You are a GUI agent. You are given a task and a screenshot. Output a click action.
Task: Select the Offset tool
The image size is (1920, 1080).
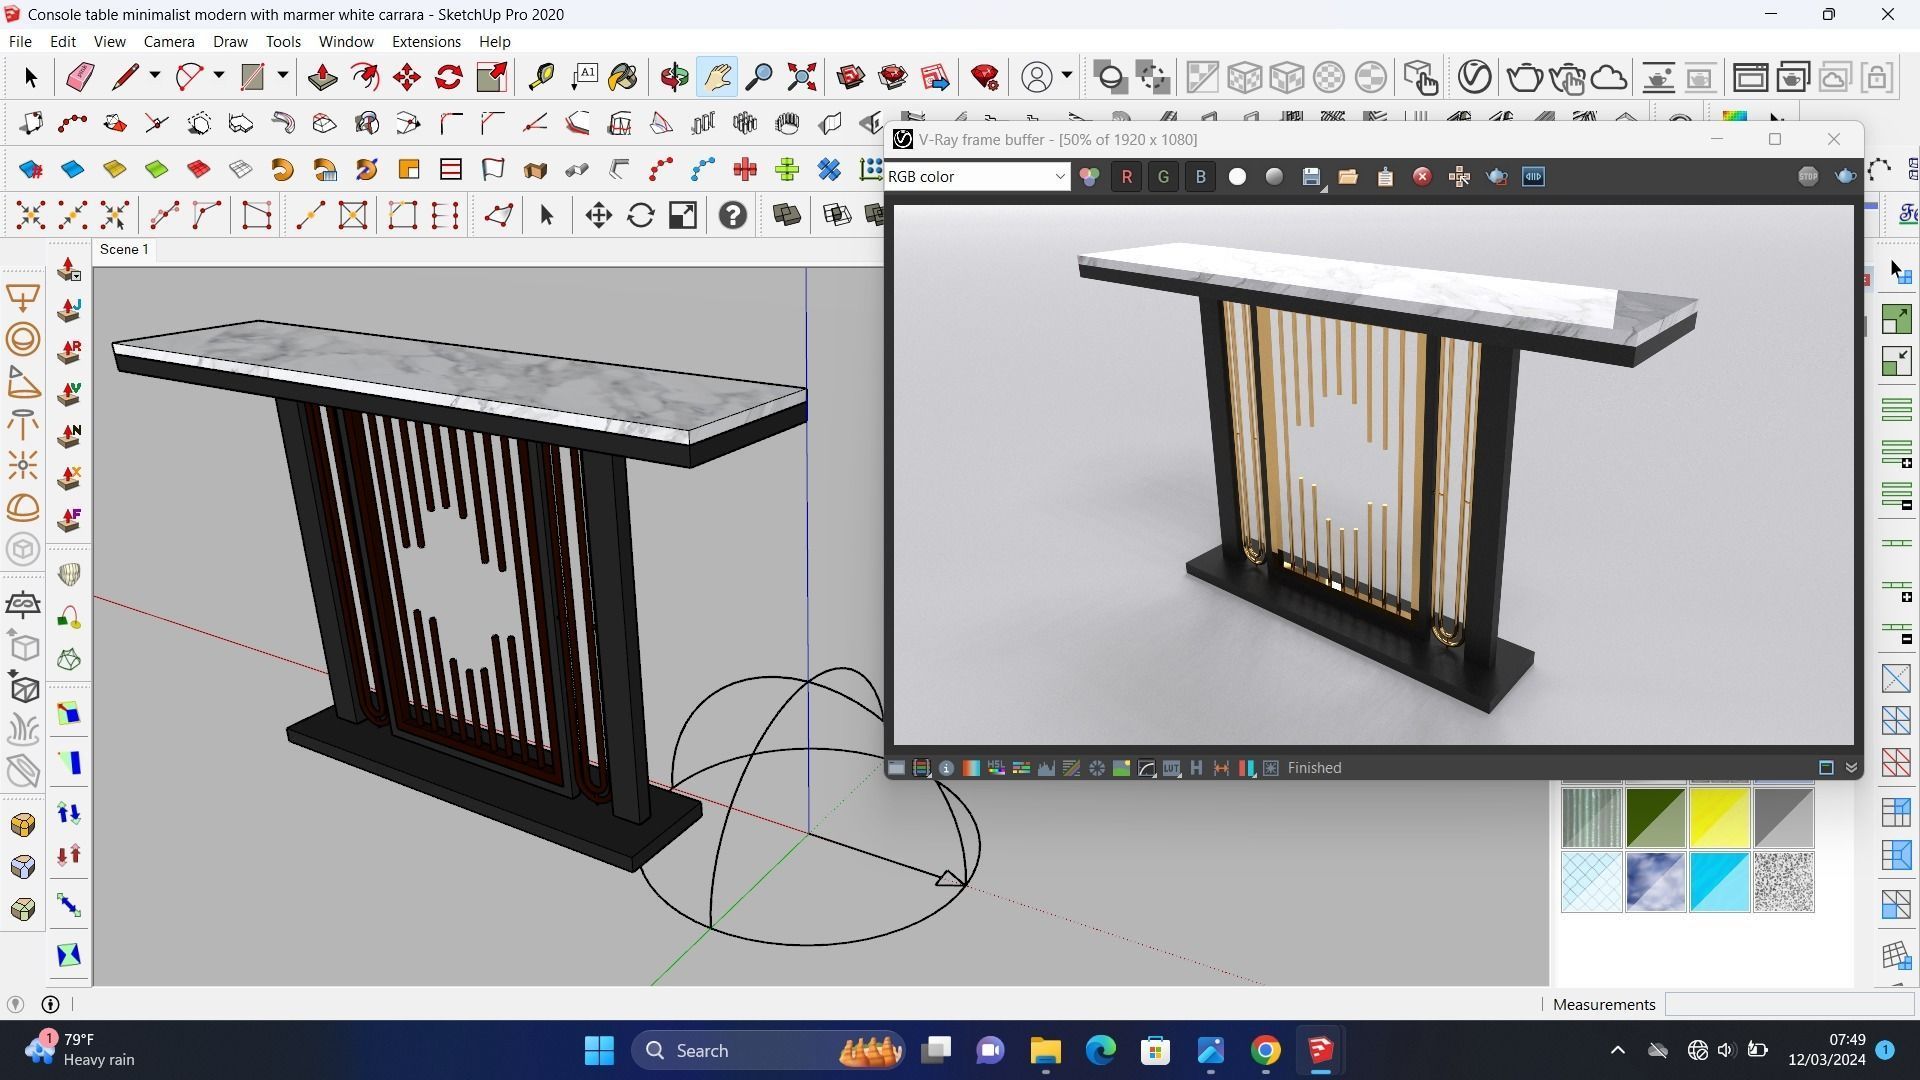pyautogui.click(x=365, y=77)
